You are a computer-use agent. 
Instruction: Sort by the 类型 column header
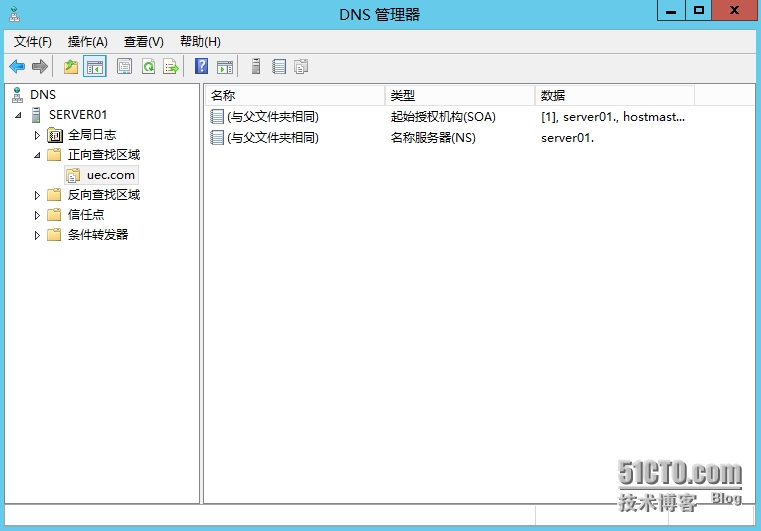(460, 96)
